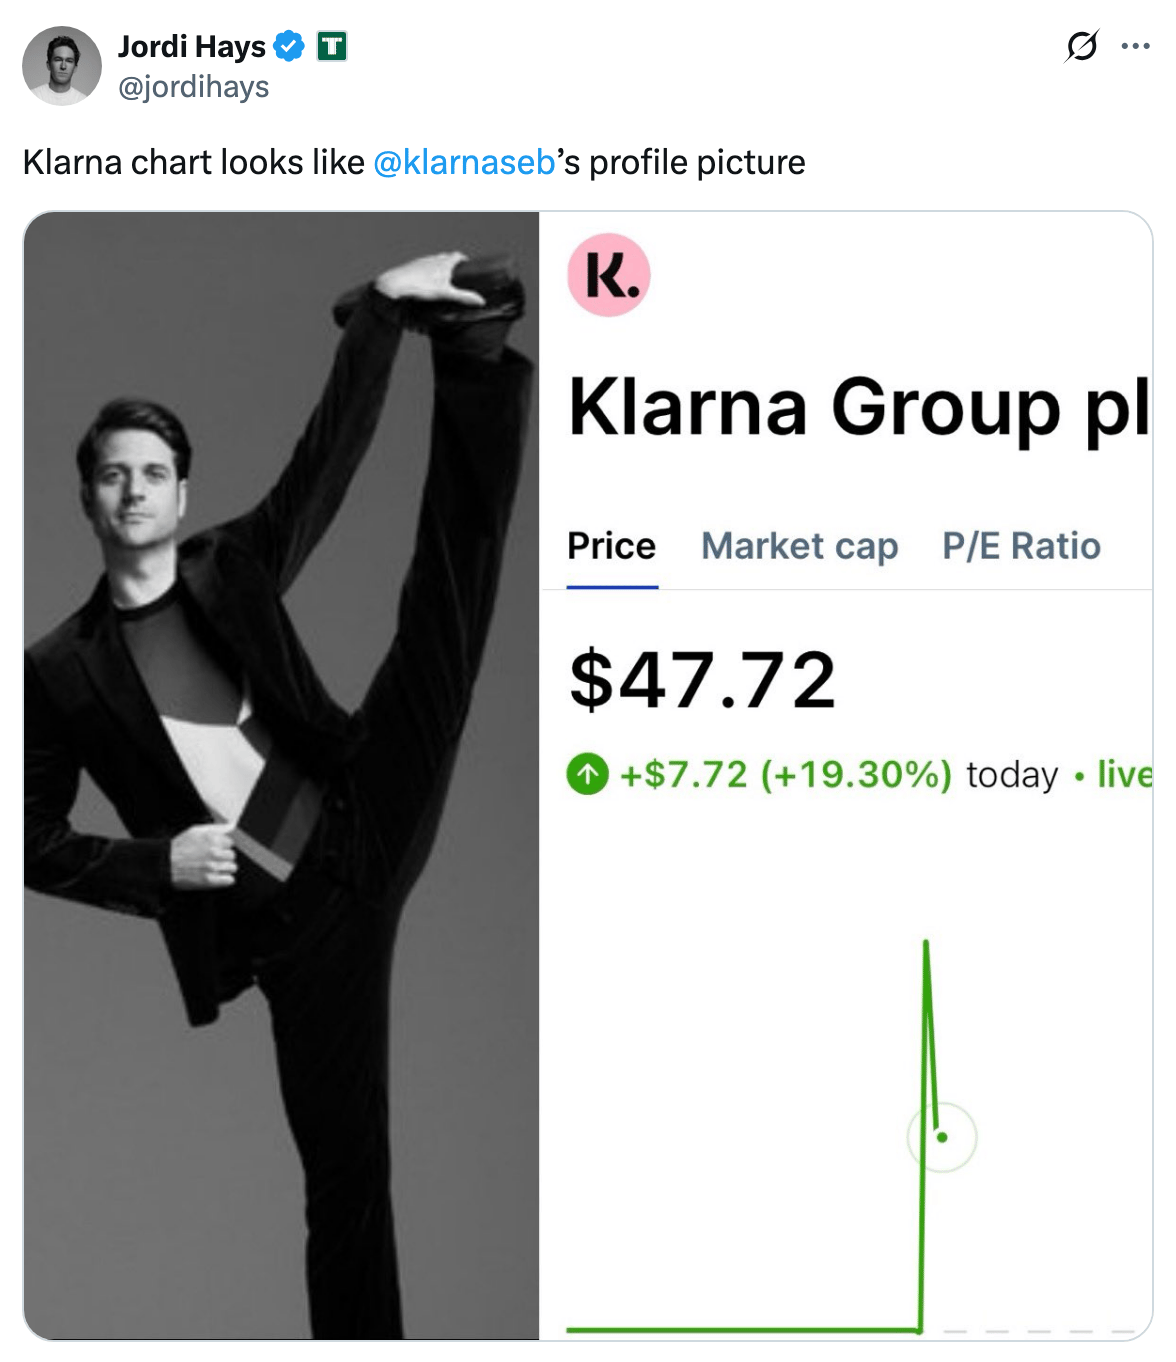This screenshot has height=1362, width=1176.
Task: Click the green up-arrow circle icon
Action: [588, 773]
